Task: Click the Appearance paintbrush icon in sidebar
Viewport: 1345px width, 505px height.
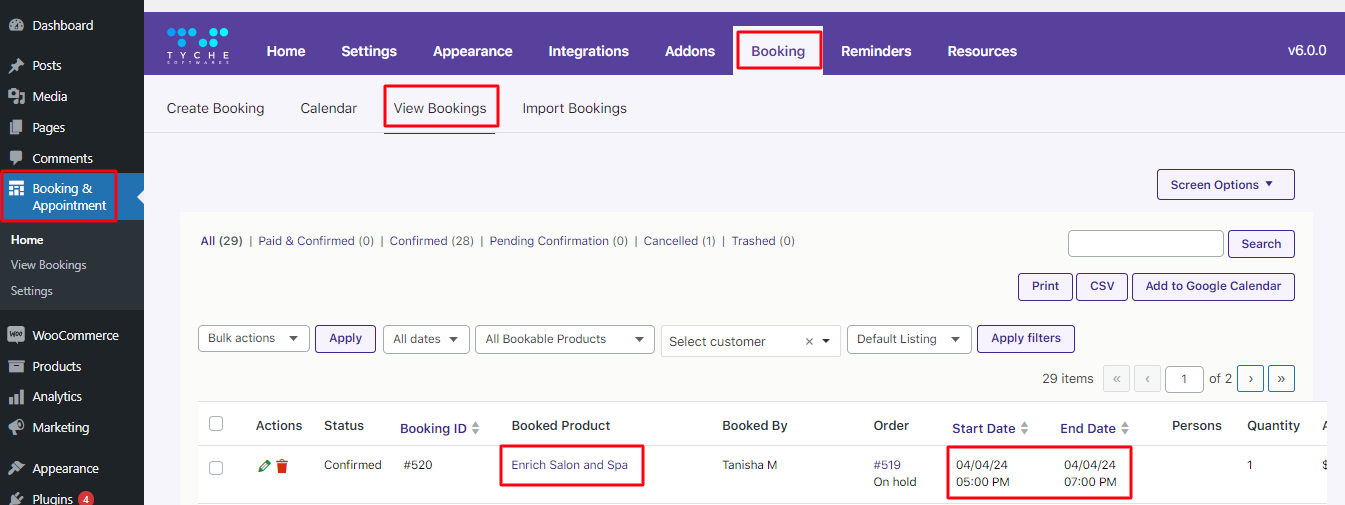Action: tap(16, 468)
